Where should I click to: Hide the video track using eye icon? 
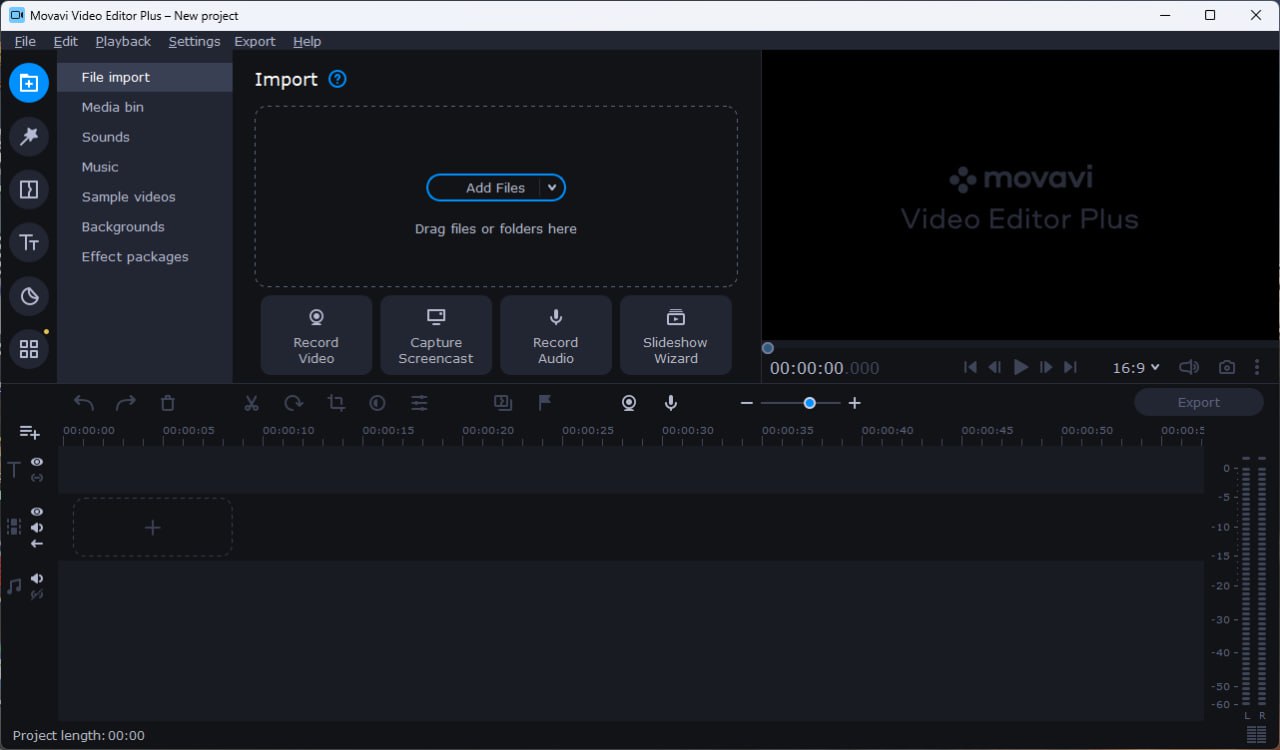(x=37, y=512)
